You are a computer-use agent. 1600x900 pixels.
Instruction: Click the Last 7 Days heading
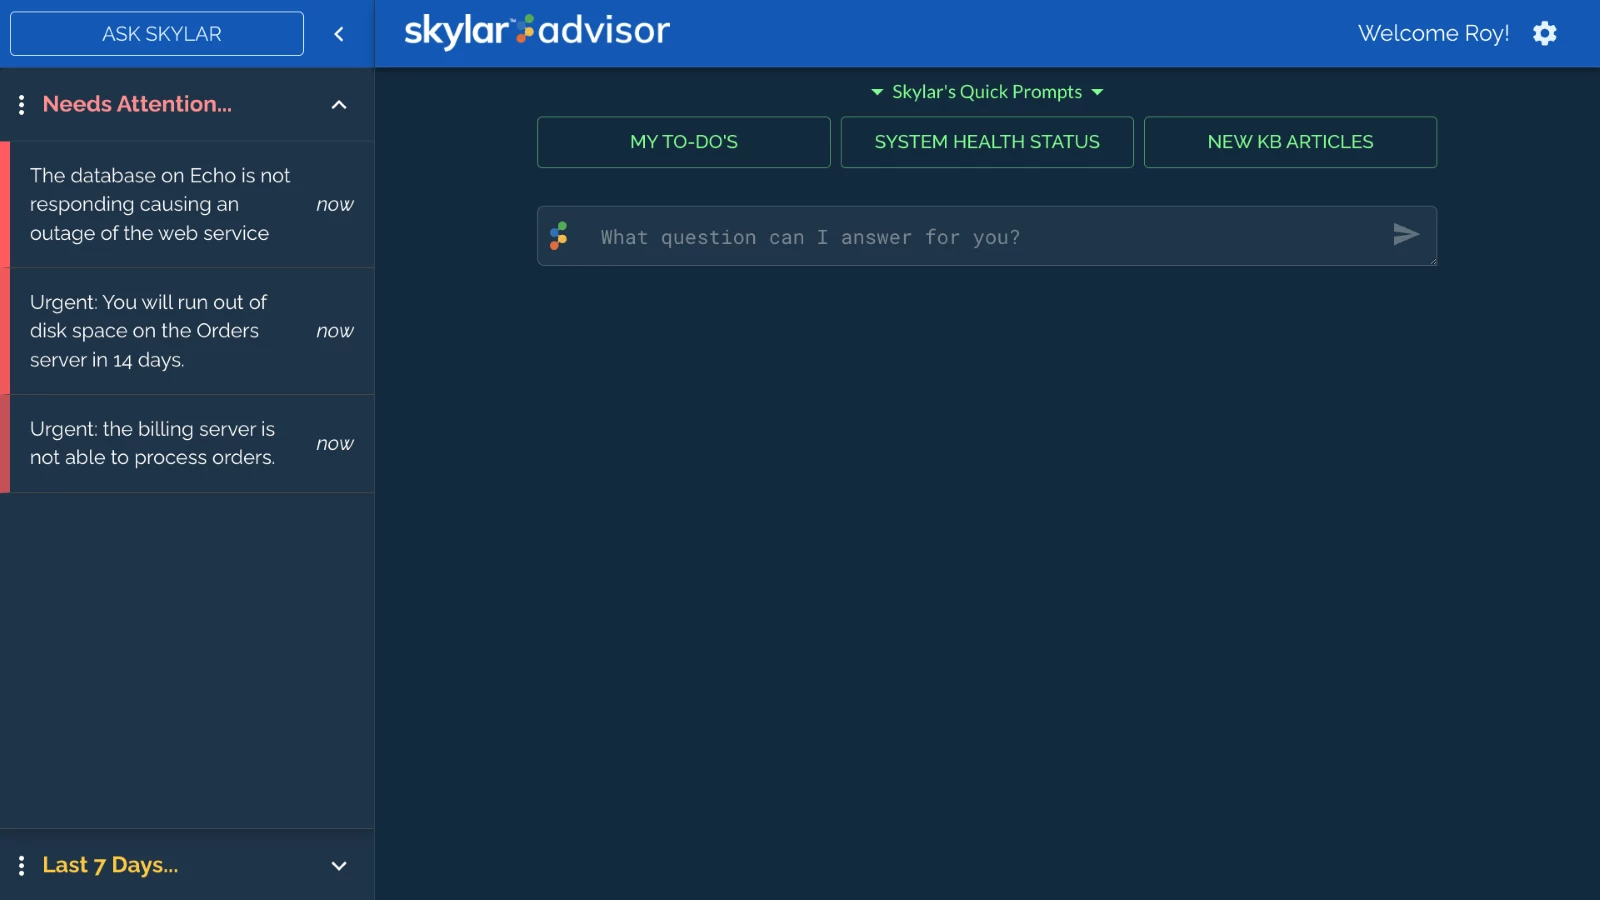click(110, 865)
